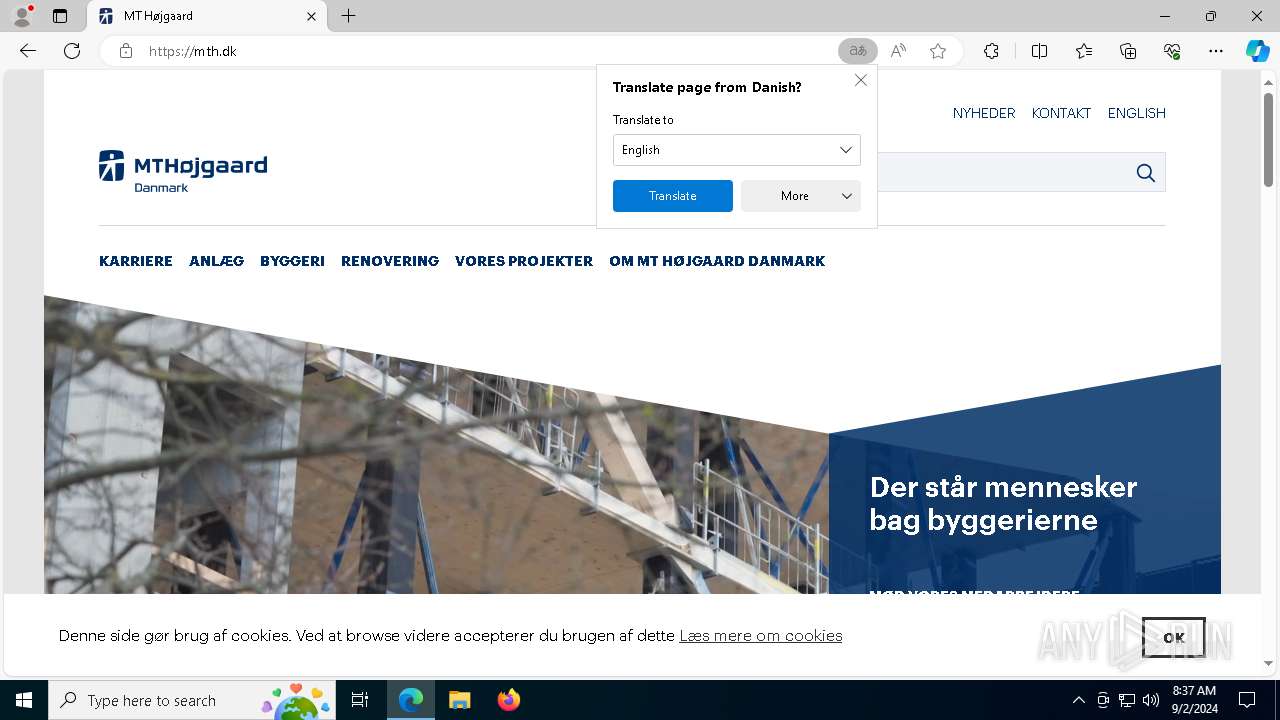This screenshot has width=1280, height=720.
Task: Go to KONTAKT page
Action: 1061,113
